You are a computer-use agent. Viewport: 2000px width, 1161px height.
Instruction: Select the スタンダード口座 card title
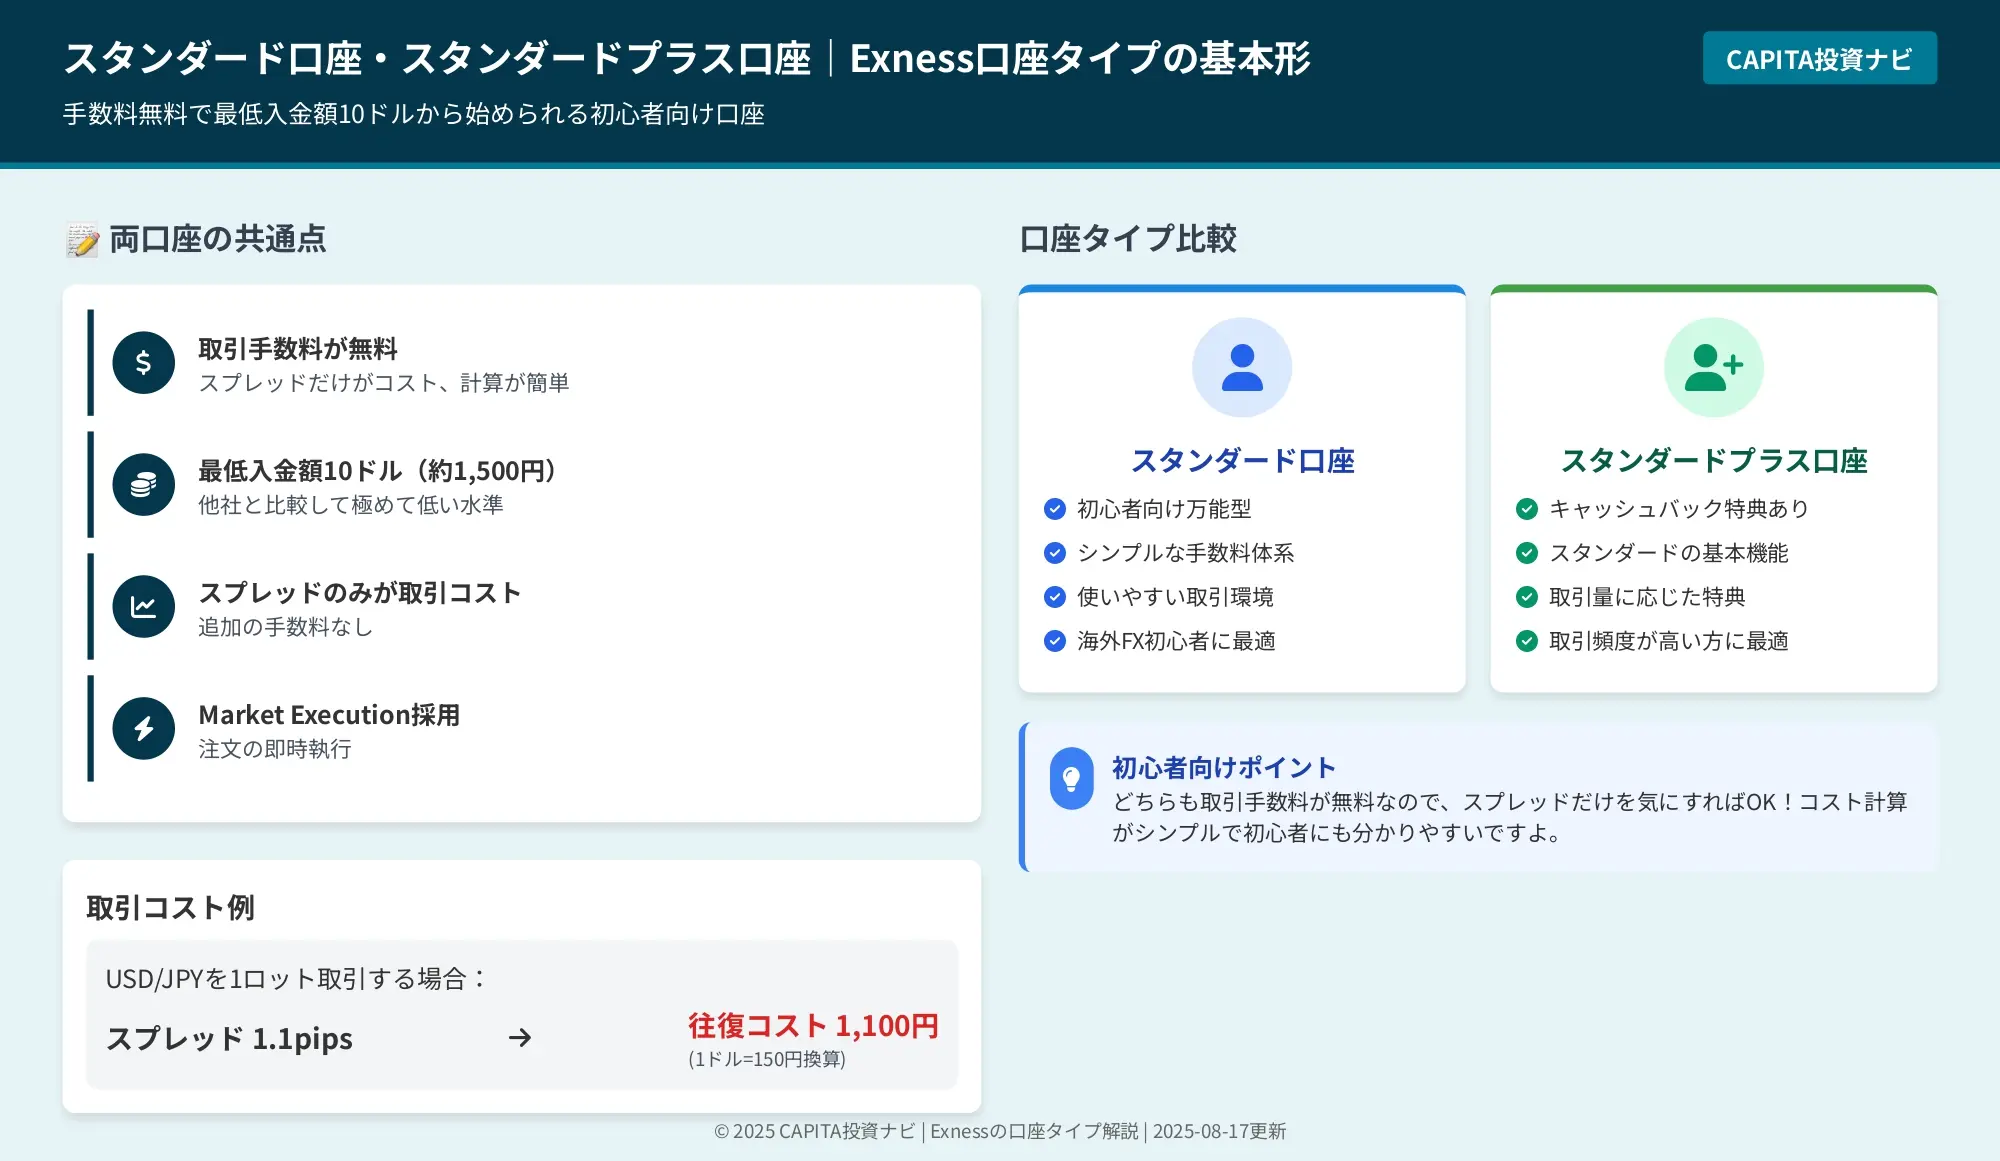point(1242,461)
